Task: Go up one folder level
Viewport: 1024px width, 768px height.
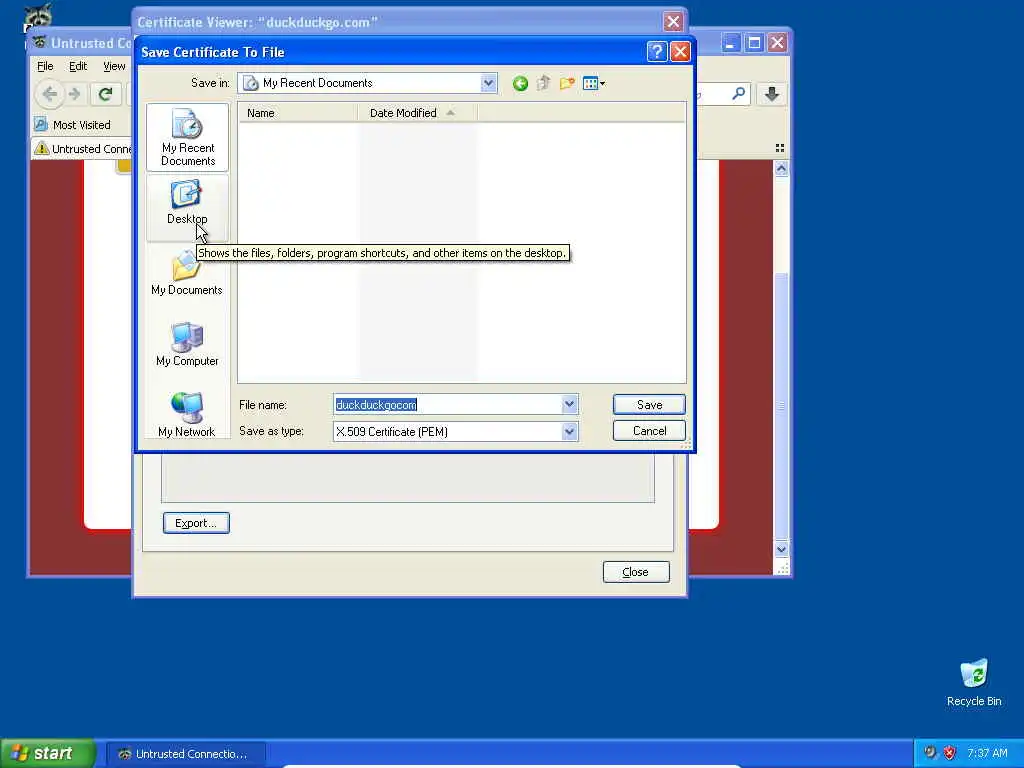Action: (x=543, y=83)
